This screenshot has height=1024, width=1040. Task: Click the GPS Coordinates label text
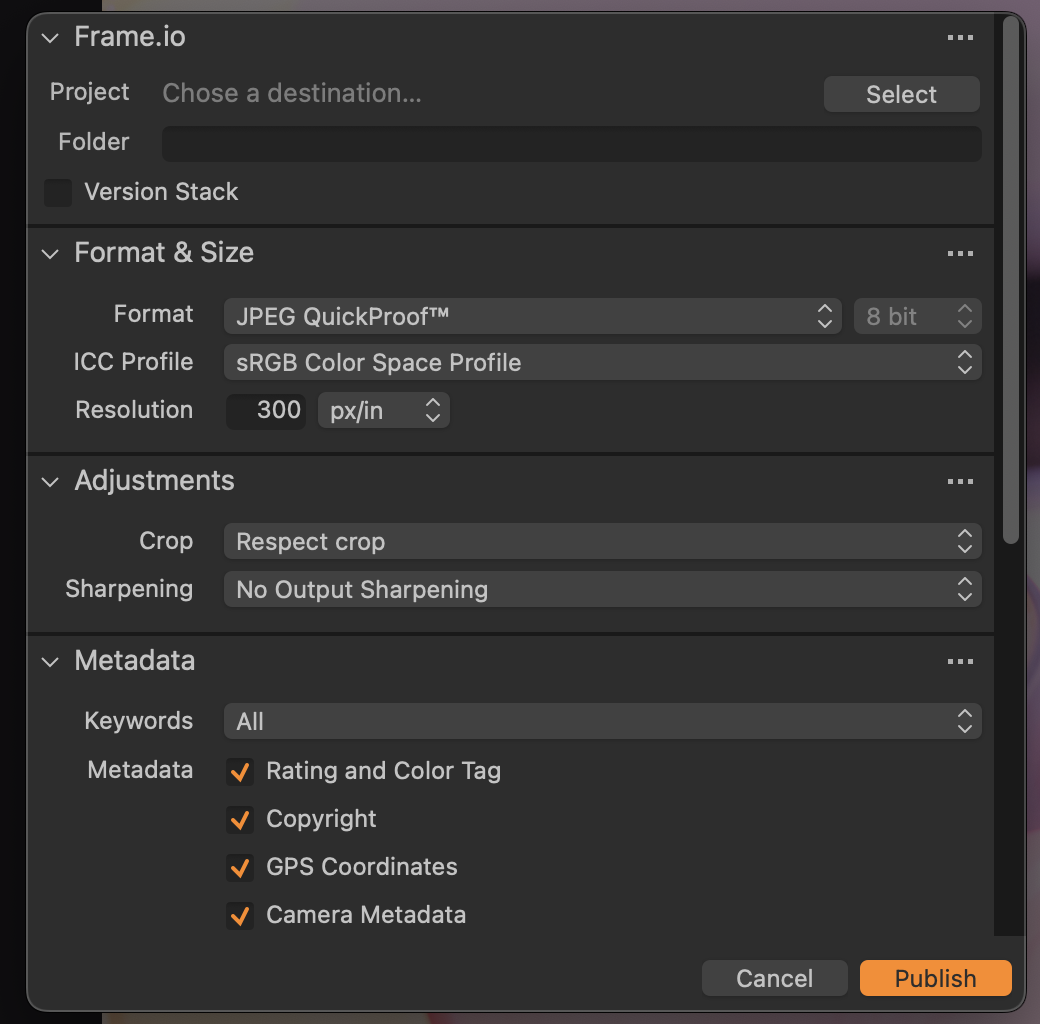click(361, 867)
